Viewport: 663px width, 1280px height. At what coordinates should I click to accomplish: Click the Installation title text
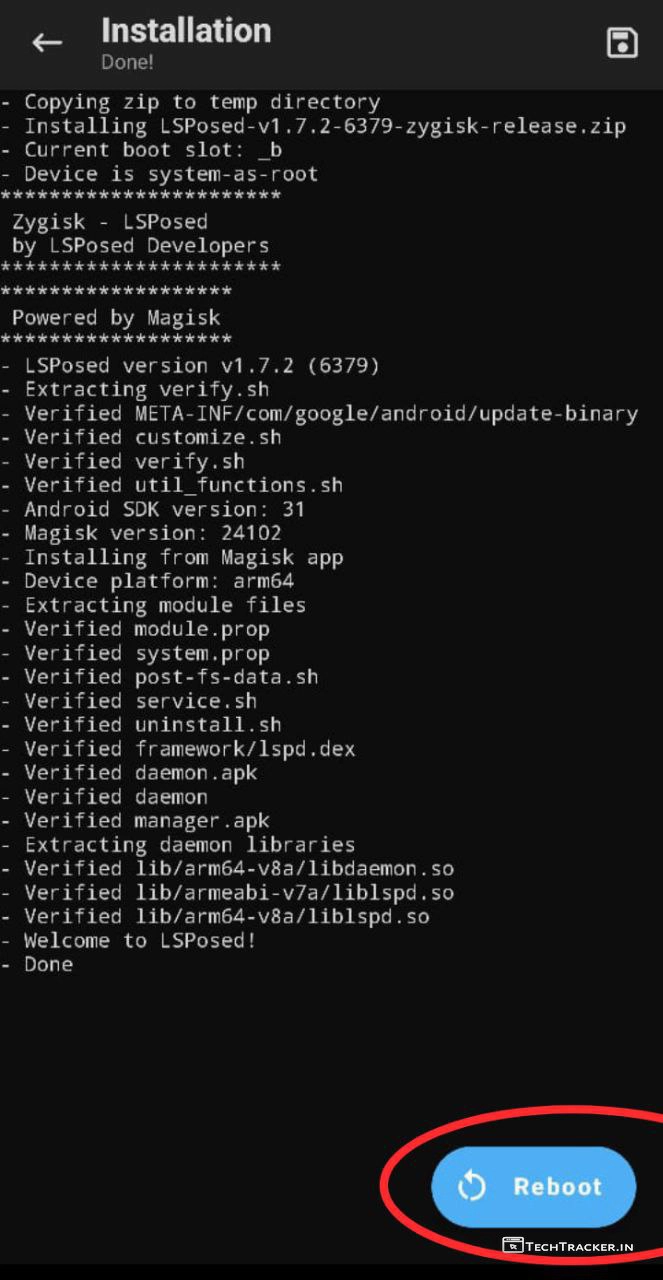point(186,31)
